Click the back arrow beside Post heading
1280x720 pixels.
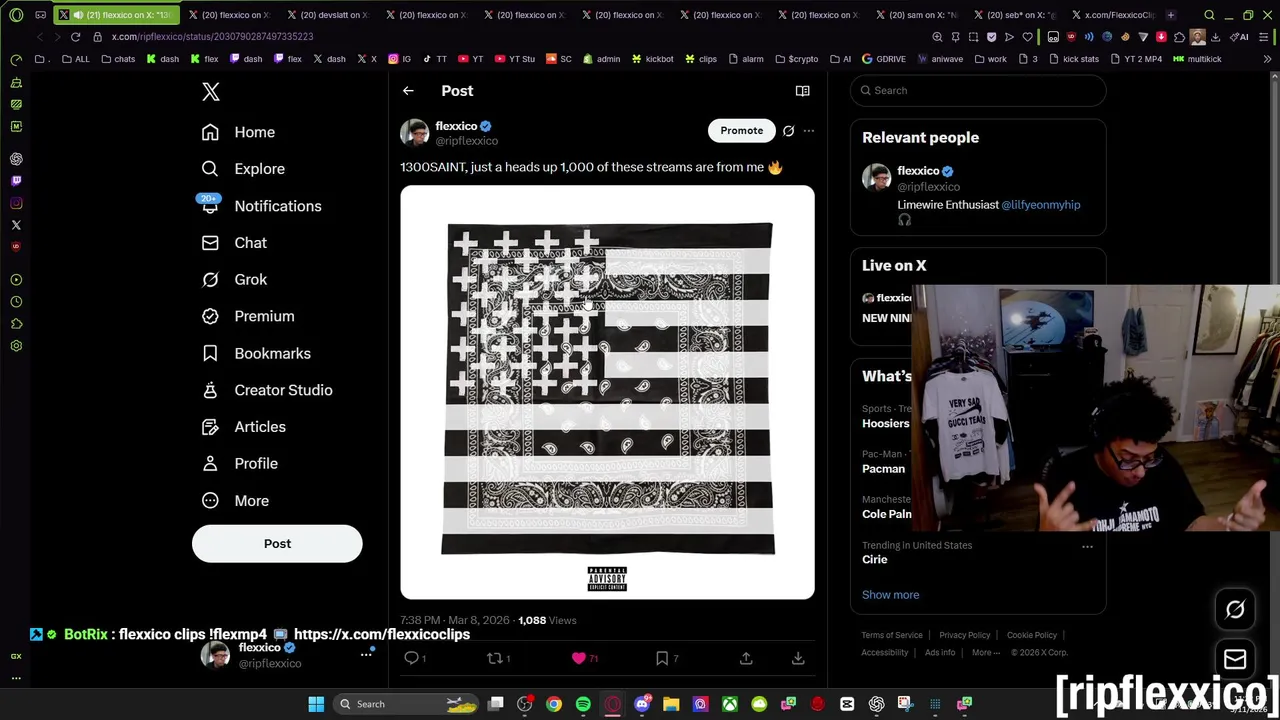coord(408,91)
